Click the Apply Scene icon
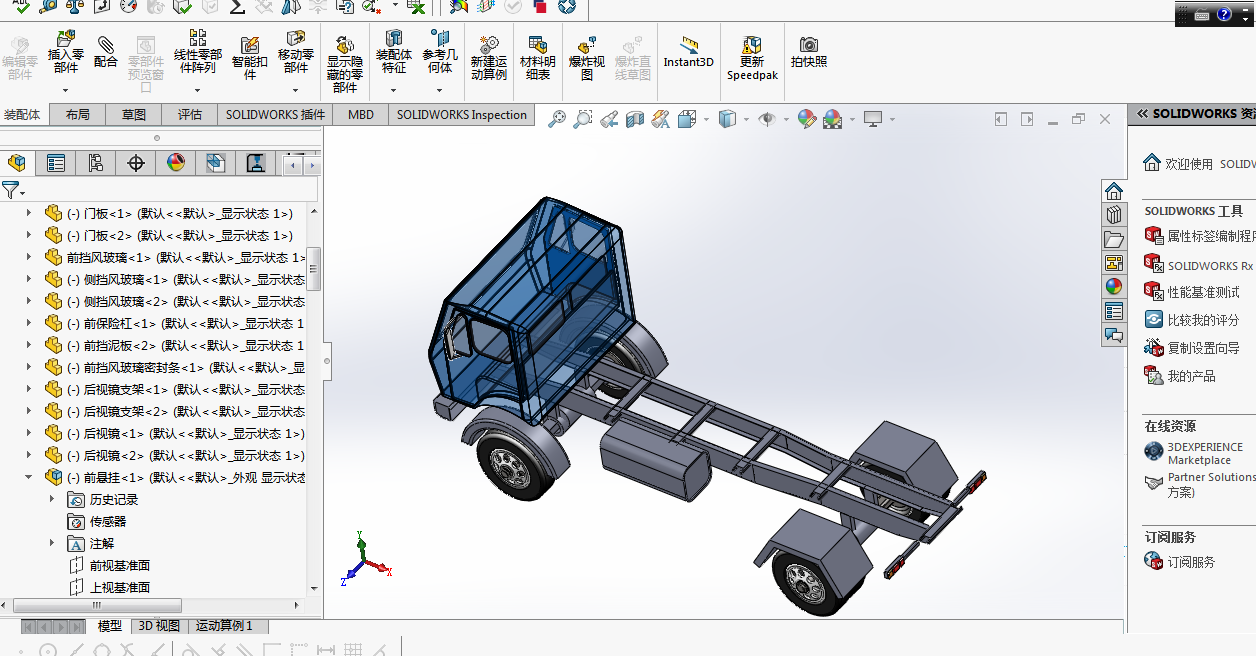1256x656 pixels. point(833,119)
